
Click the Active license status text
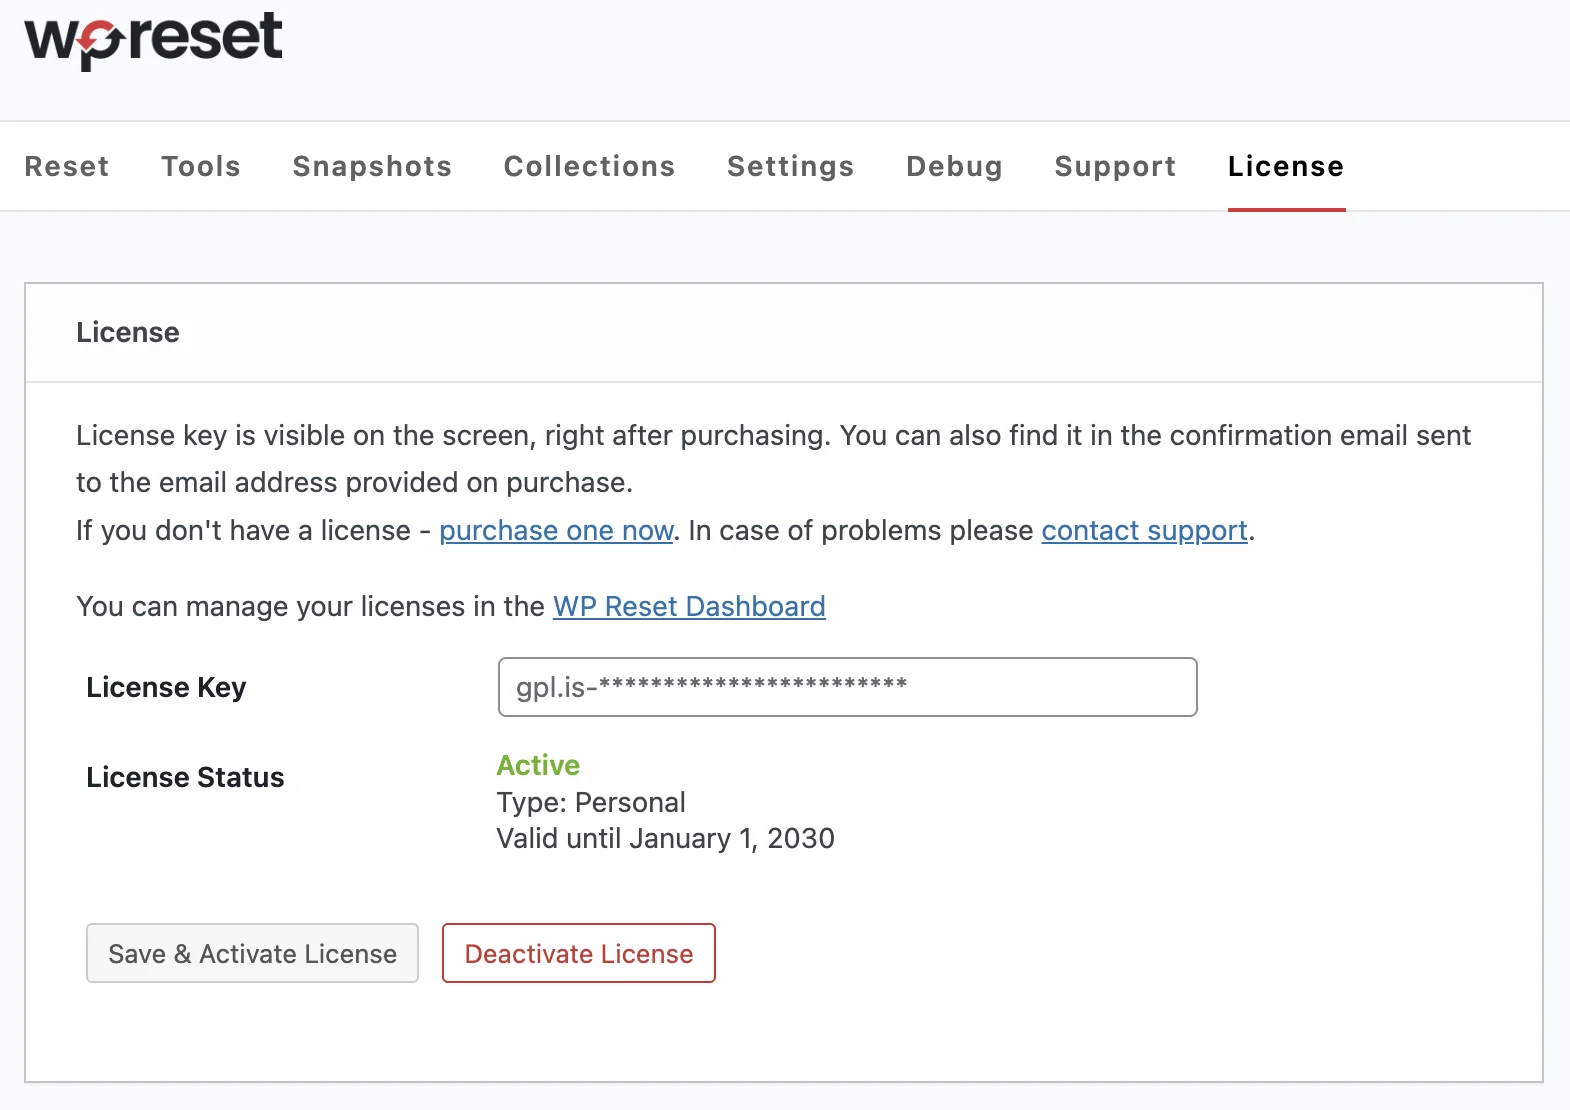coord(538,765)
